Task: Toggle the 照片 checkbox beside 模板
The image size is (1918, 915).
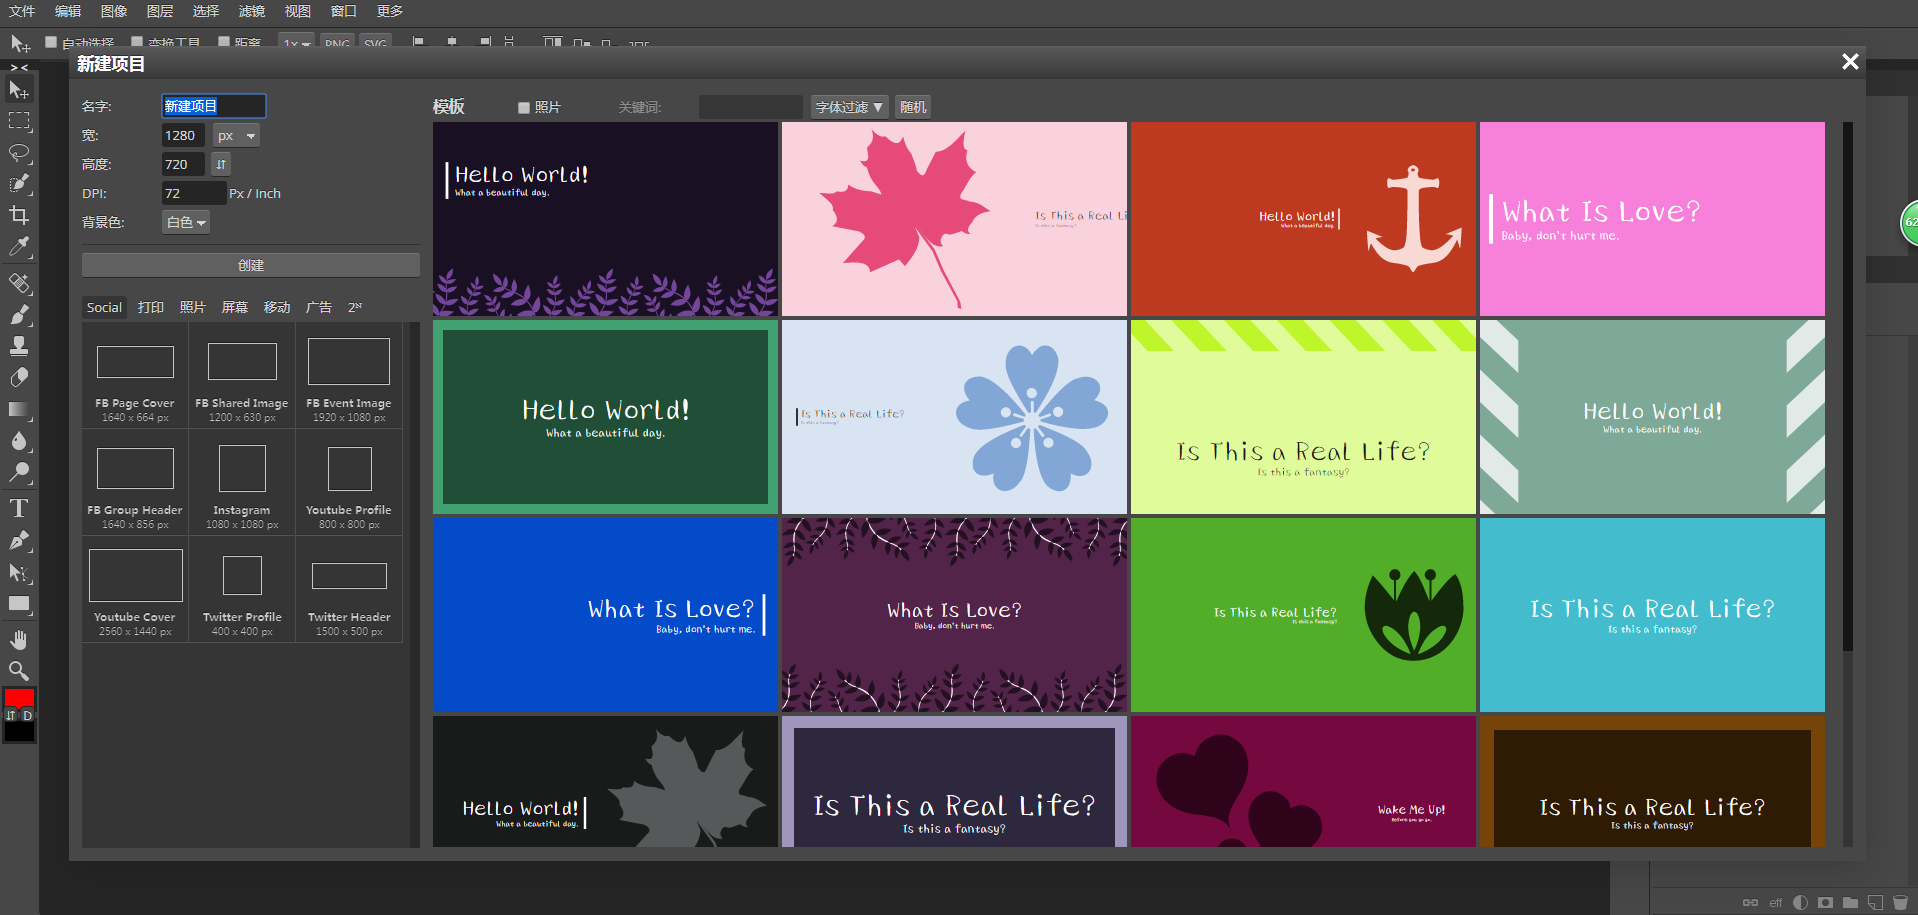Action: pyautogui.click(x=523, y=108)
